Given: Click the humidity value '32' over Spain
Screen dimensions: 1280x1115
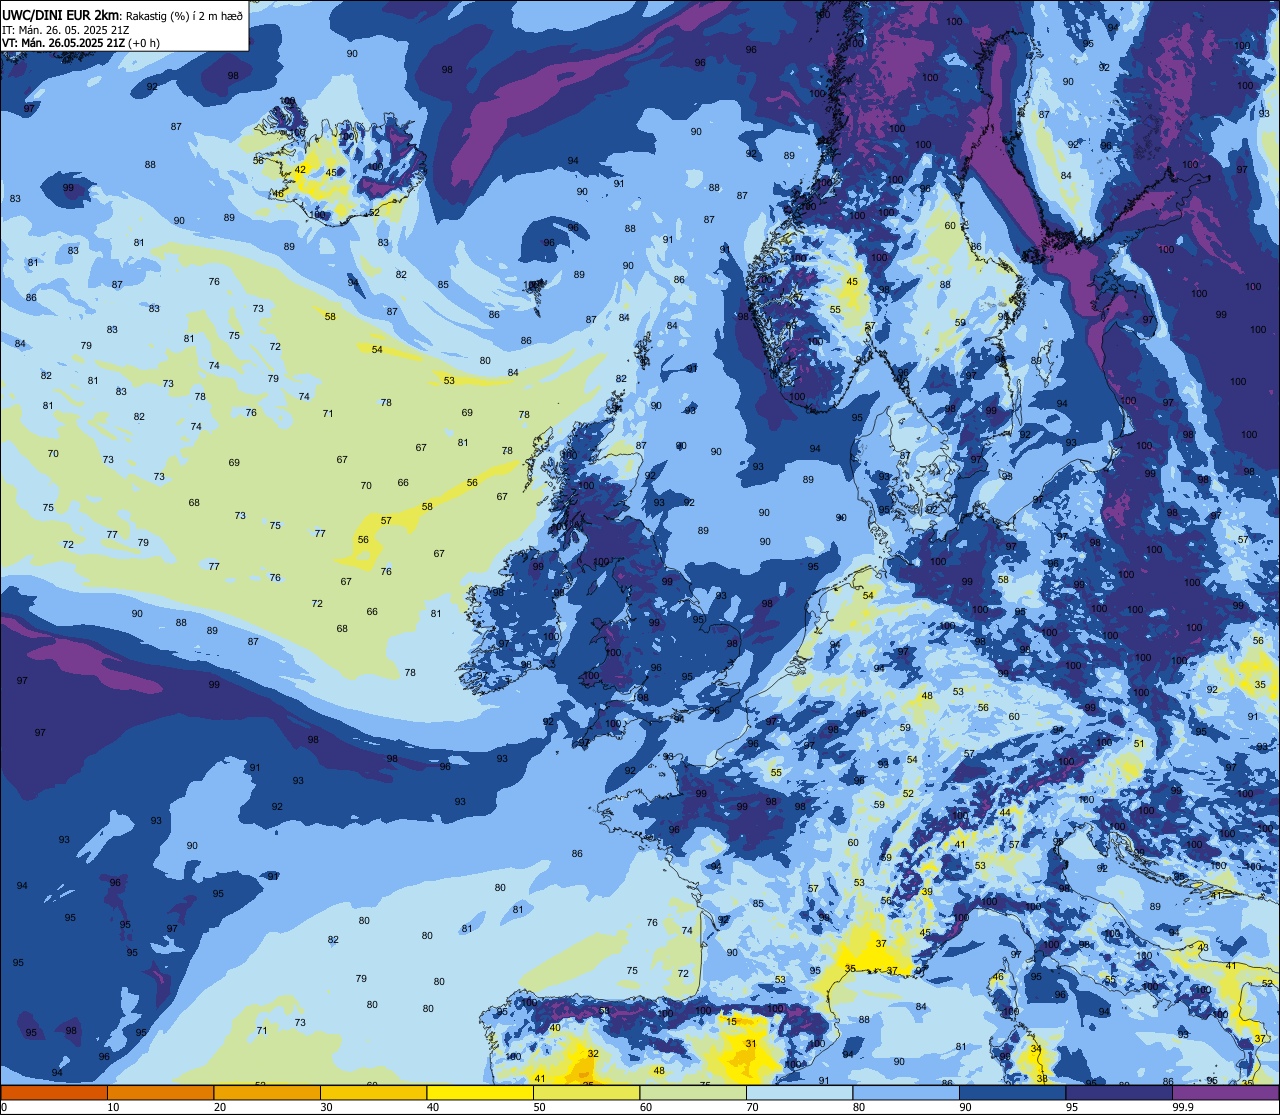Looking at the screenshot, I should click(593, 1053).
